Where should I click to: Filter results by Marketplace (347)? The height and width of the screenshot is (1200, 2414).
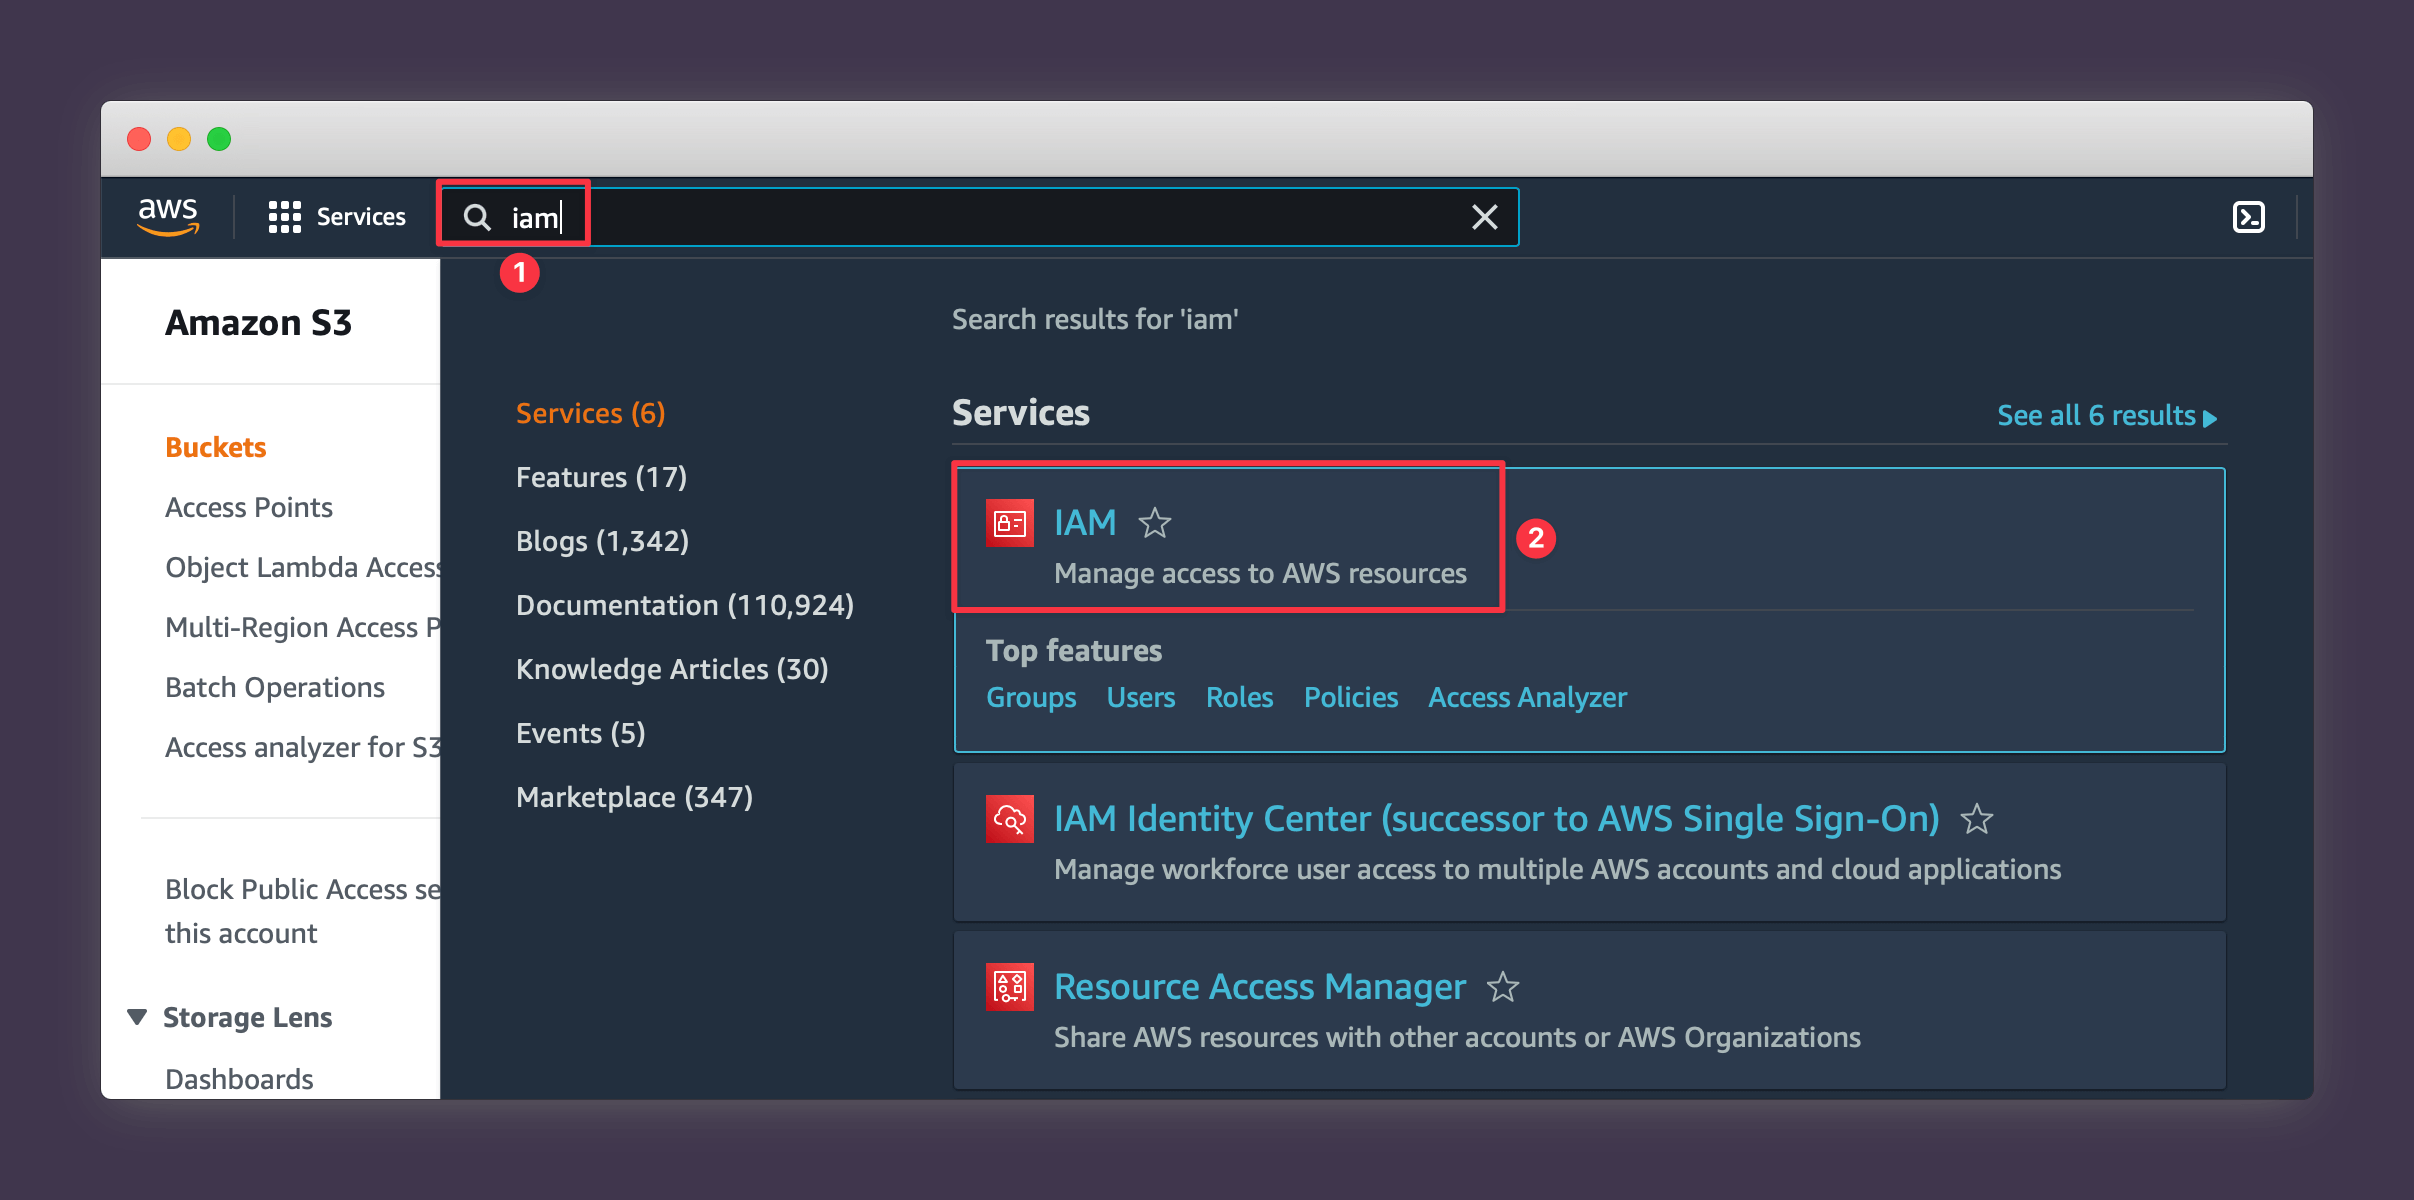coord(634,797)
